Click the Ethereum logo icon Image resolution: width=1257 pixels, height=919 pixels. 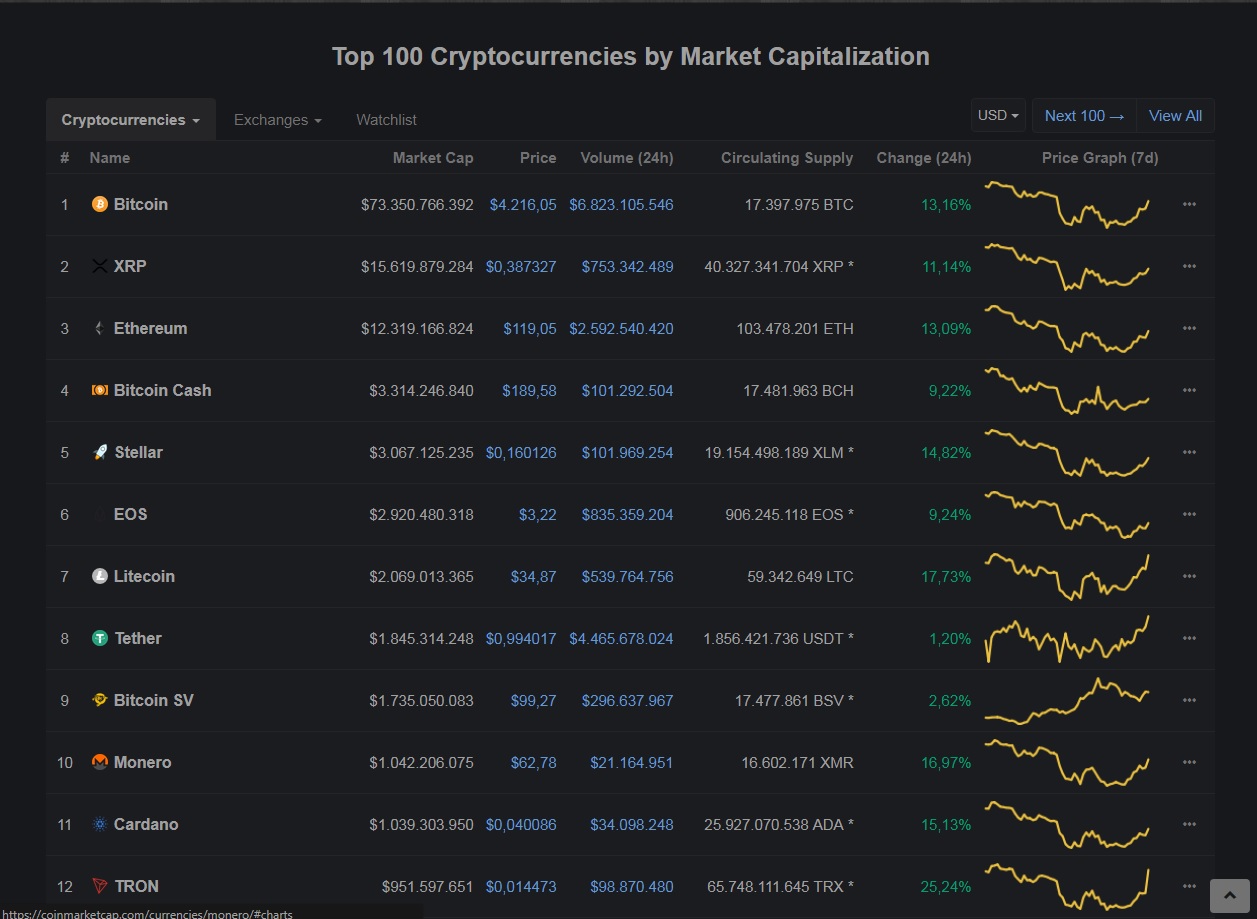pos(99,328)
